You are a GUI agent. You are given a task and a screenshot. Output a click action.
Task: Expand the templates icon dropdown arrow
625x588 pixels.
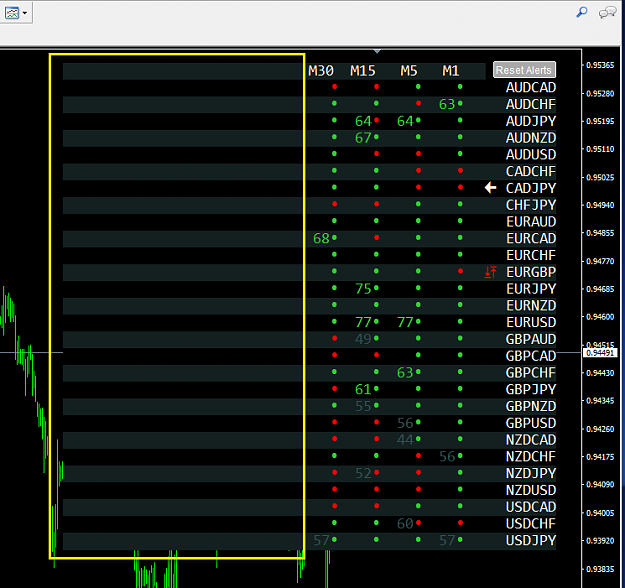click(25, 13)
